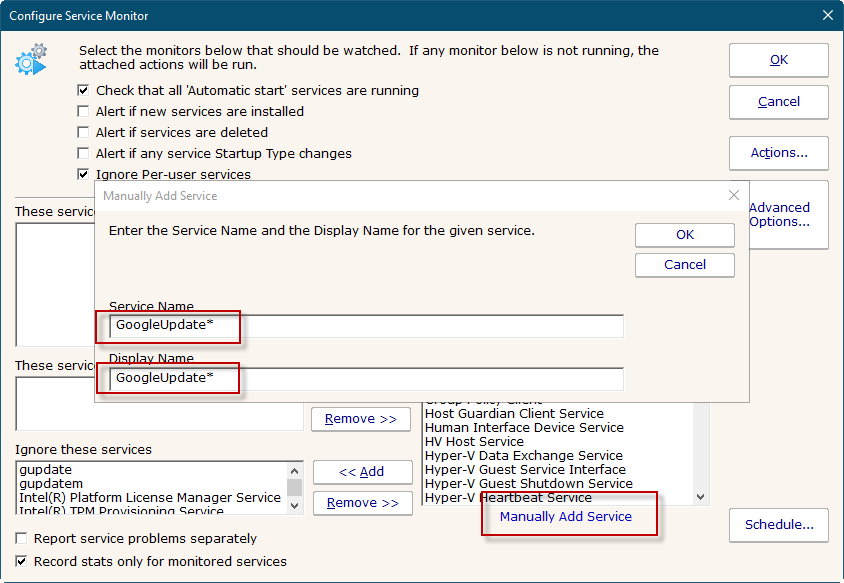Screen dimensions: 844x583
Task: Enable alert for service Startup Type changes
Action: pyautogui.click(x=83, y=154)
